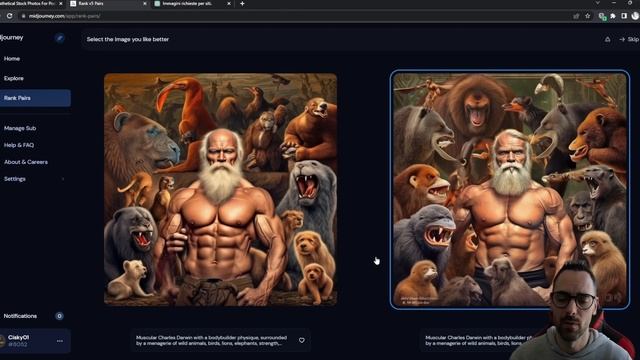Click the right image prompt text

pos(478,340)
